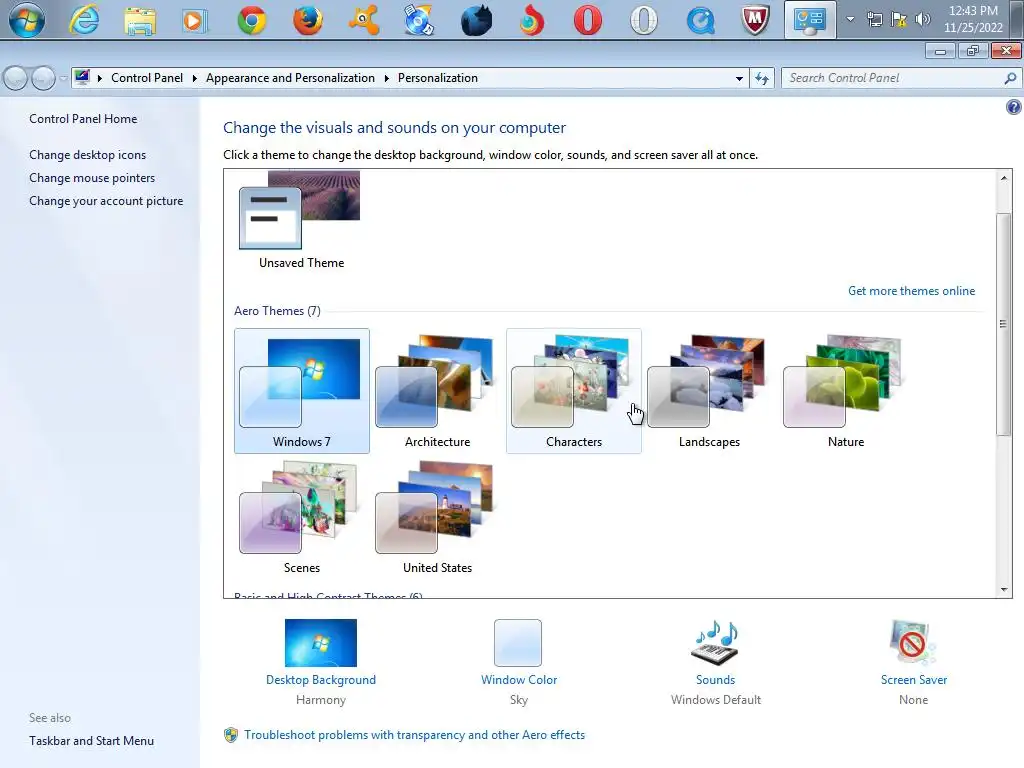
Task: Launch the silver Opera icon in taskbar
Action: coord(644,20)
